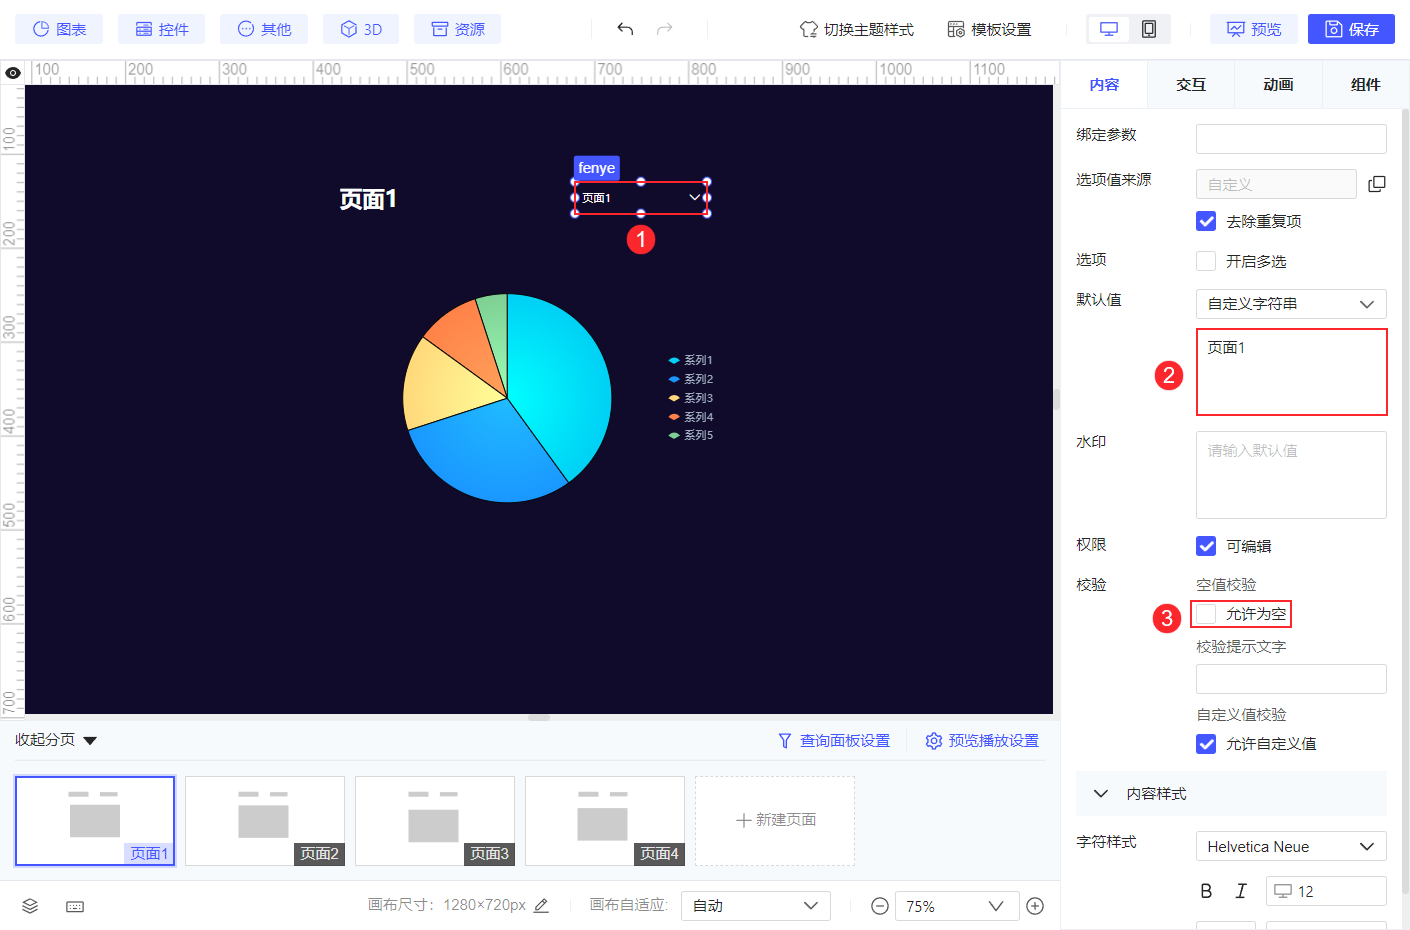The width and height of the screenshot is (1410, 930).
Task: Click the 保存 button
Action: pos(1351,29)
